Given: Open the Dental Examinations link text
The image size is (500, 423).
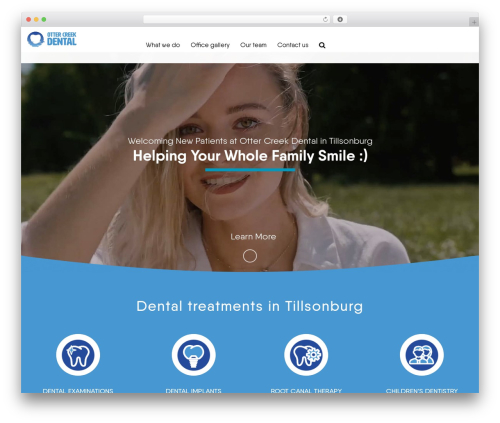Looking at the screenshot, I should (x=78, y=391).
